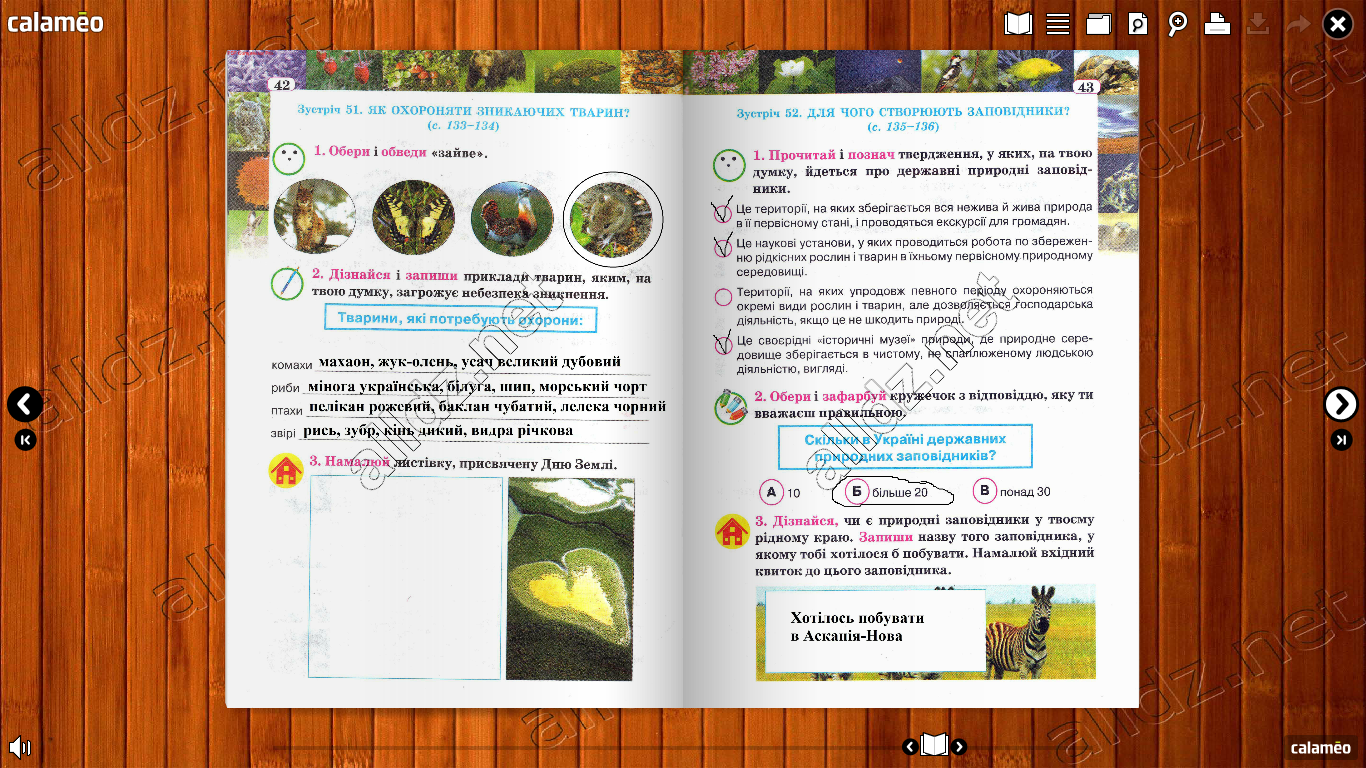Click the row label 'комахи'

pyautogui.click(x=291, y=366)
